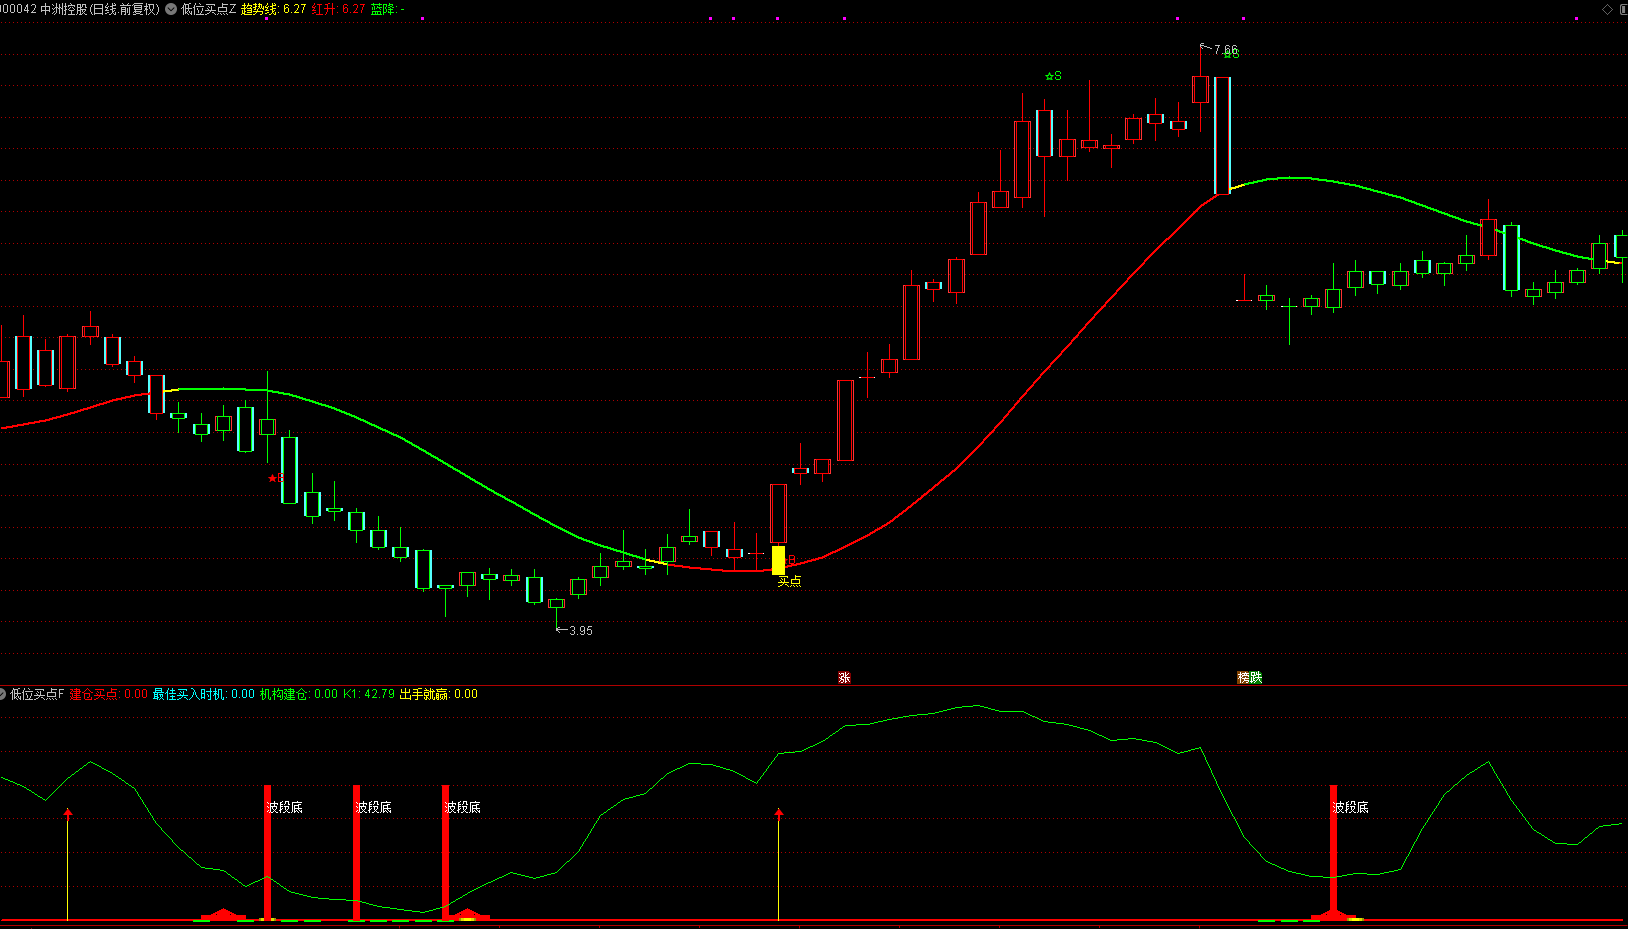Screen dimensions: 1628x929
Task: Click the panel icon beside the diamond
Action: click(1622, 9)
